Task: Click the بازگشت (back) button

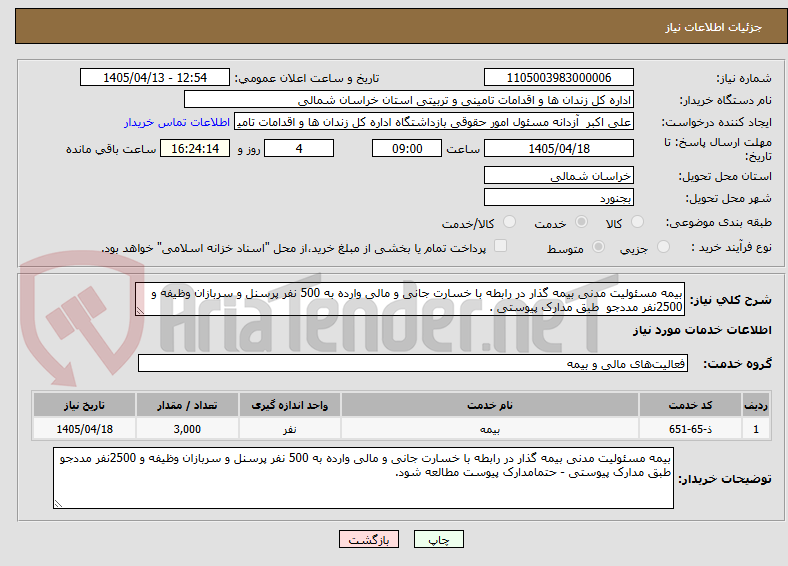Action: tap(368, 539)
